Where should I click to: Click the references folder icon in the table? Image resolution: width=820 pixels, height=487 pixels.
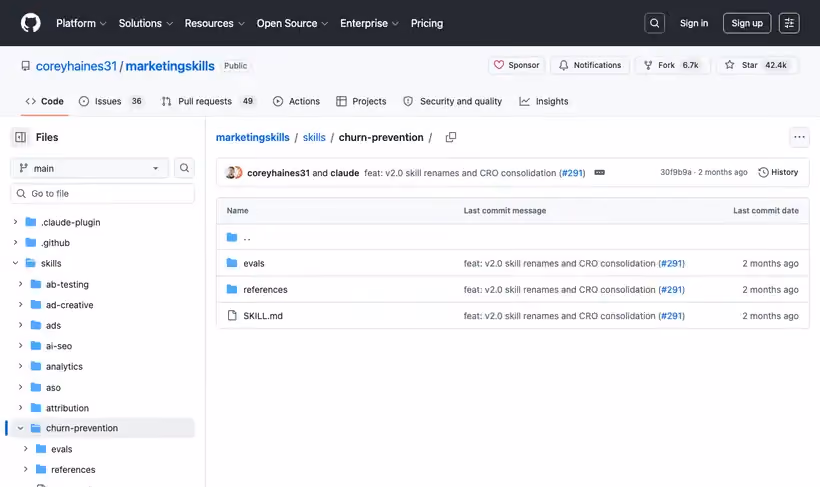click(232, 289)
